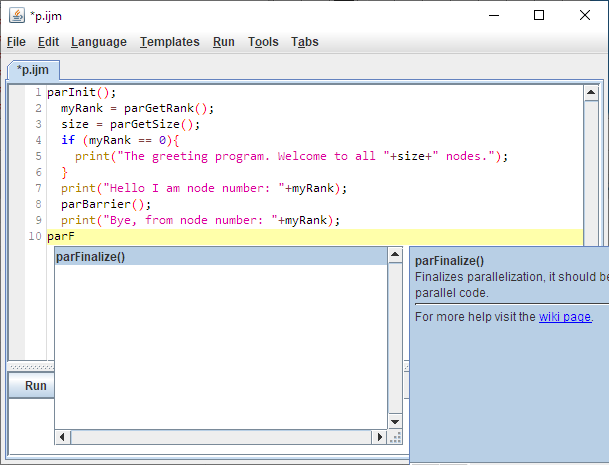Open the wiki page link
The height and width of the screenshot is (465, 609).
click(x=565, y=317)
